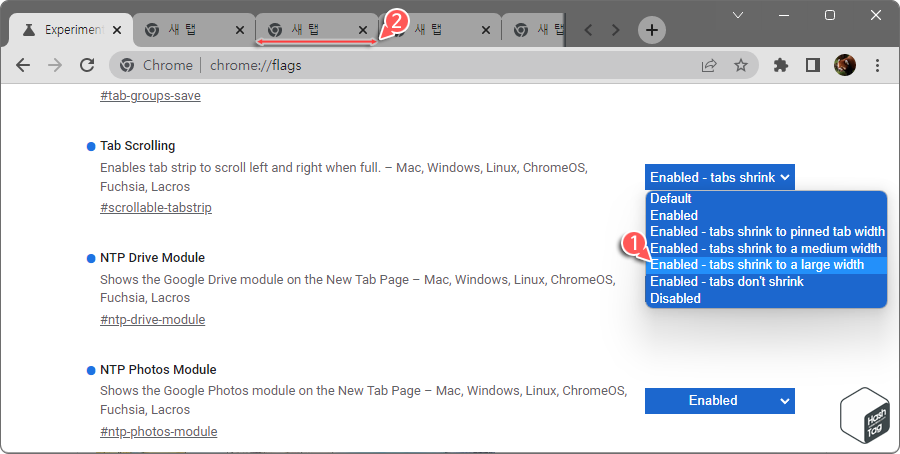900x454 pixels.
Task: Open the Extensions puzzle icon
Action: (x=781, y=65)
